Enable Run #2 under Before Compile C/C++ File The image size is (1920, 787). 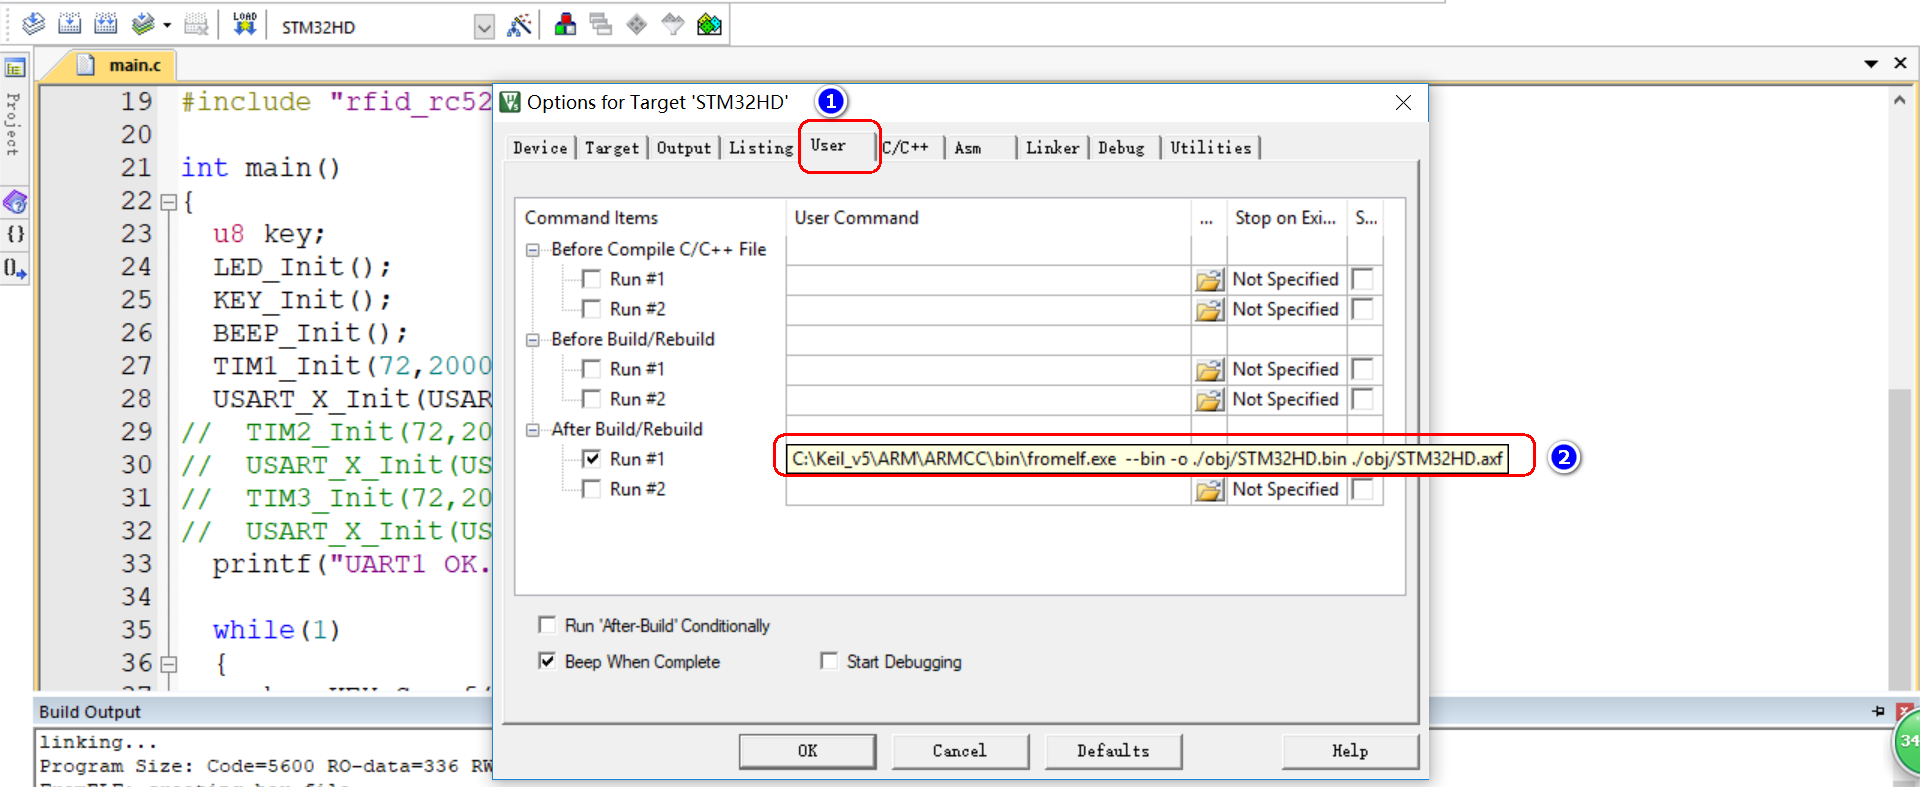point(592,309)
